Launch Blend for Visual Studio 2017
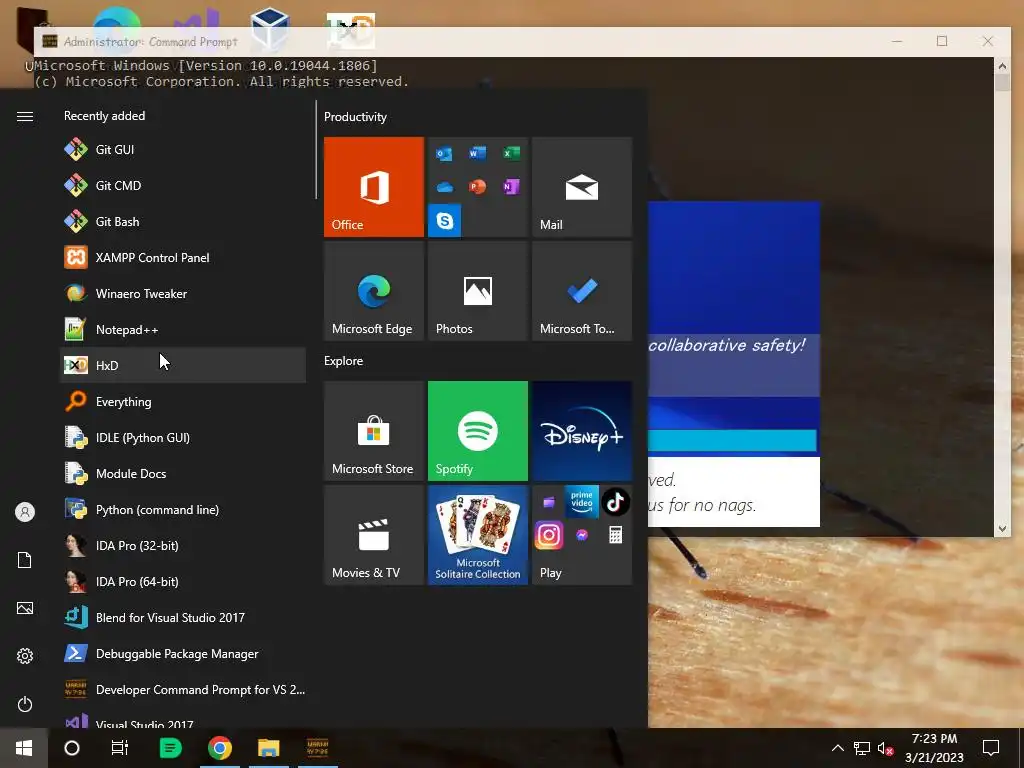This screenshot has width=1024, height=768. point(183,617)
